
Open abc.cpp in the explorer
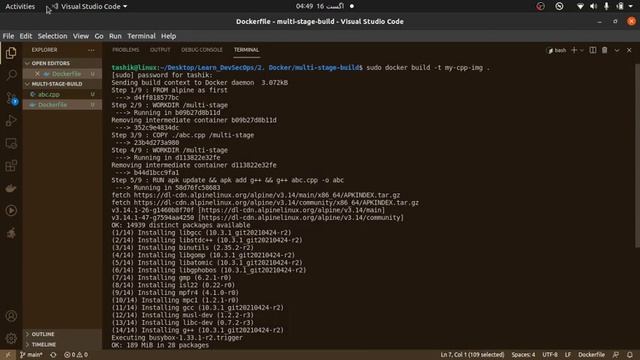click(62, 94)
